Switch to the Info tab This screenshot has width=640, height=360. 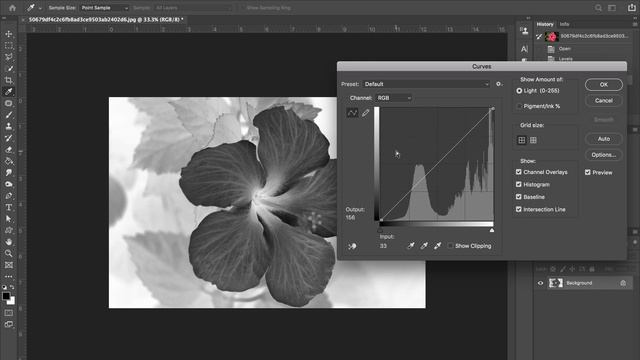coord(564,24)
